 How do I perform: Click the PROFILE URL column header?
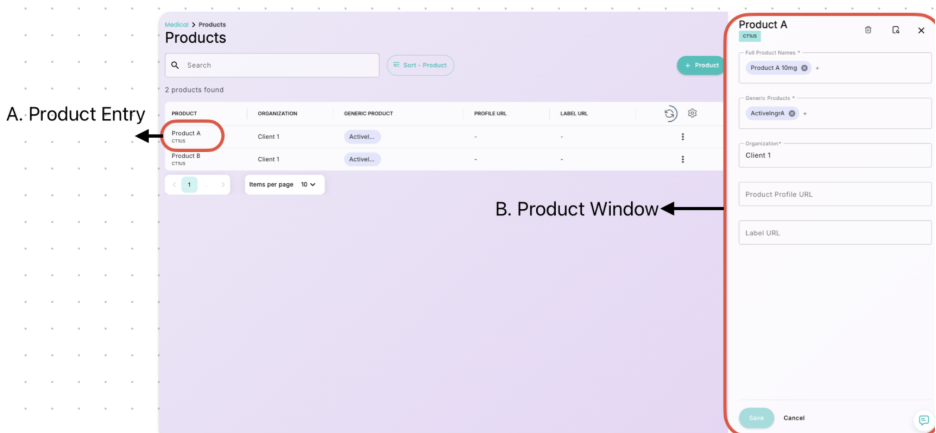[x=490, y=113]
